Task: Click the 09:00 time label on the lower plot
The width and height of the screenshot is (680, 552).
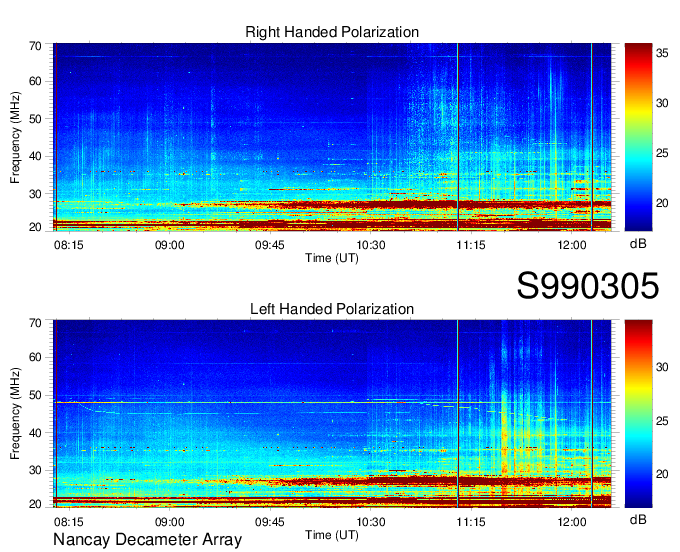Action: click(170, 522)
